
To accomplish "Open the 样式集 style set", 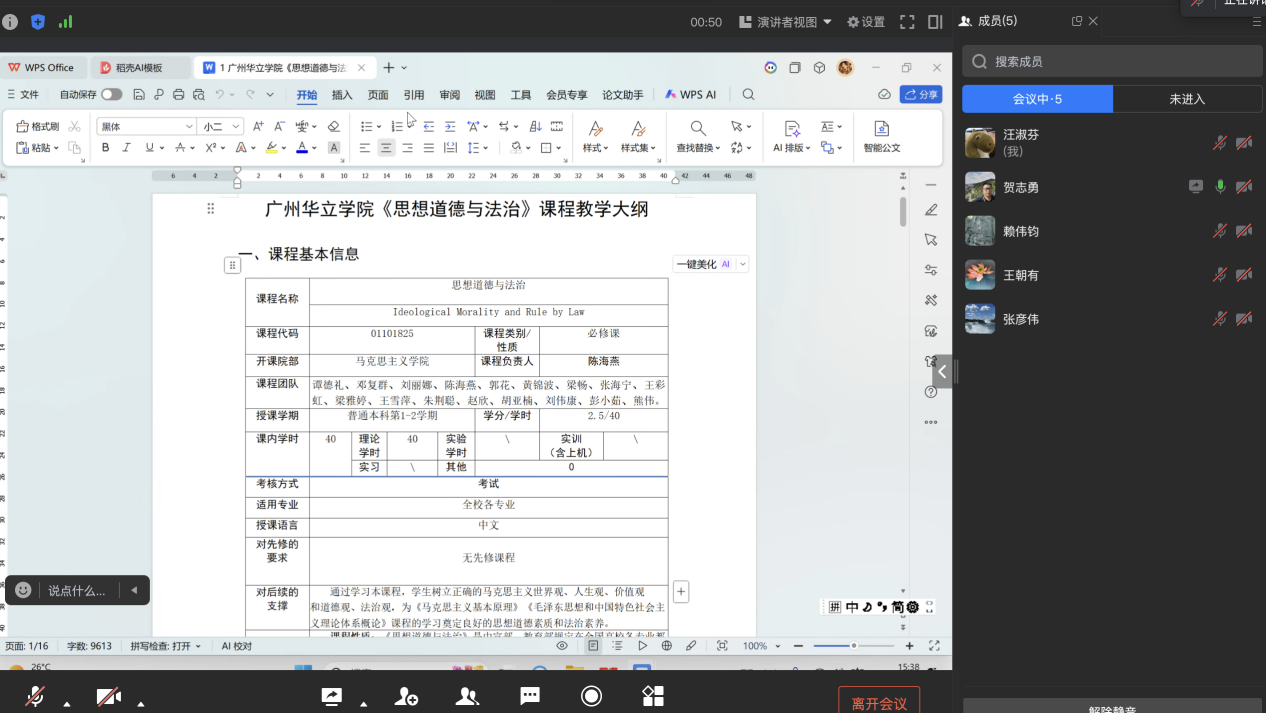I will (638, 137).
